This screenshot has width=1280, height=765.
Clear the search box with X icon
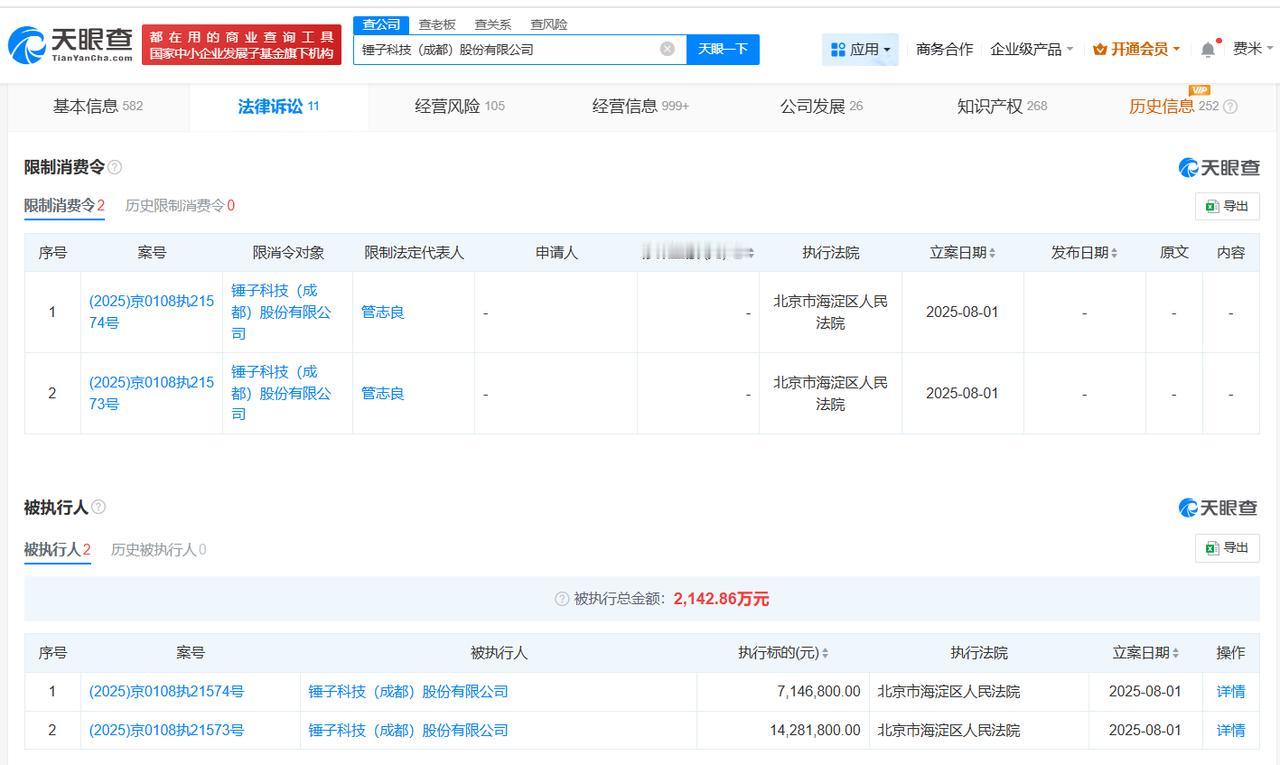667,49
